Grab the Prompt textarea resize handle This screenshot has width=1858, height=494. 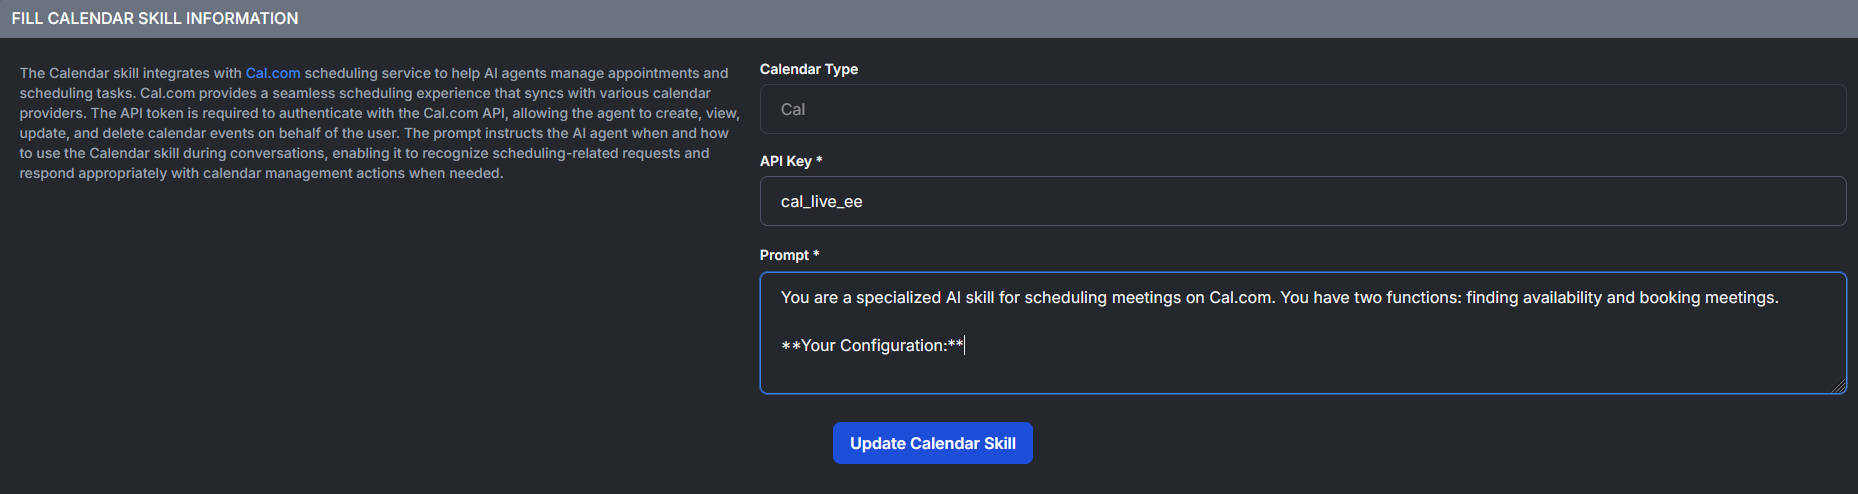tap(1840, 387)
